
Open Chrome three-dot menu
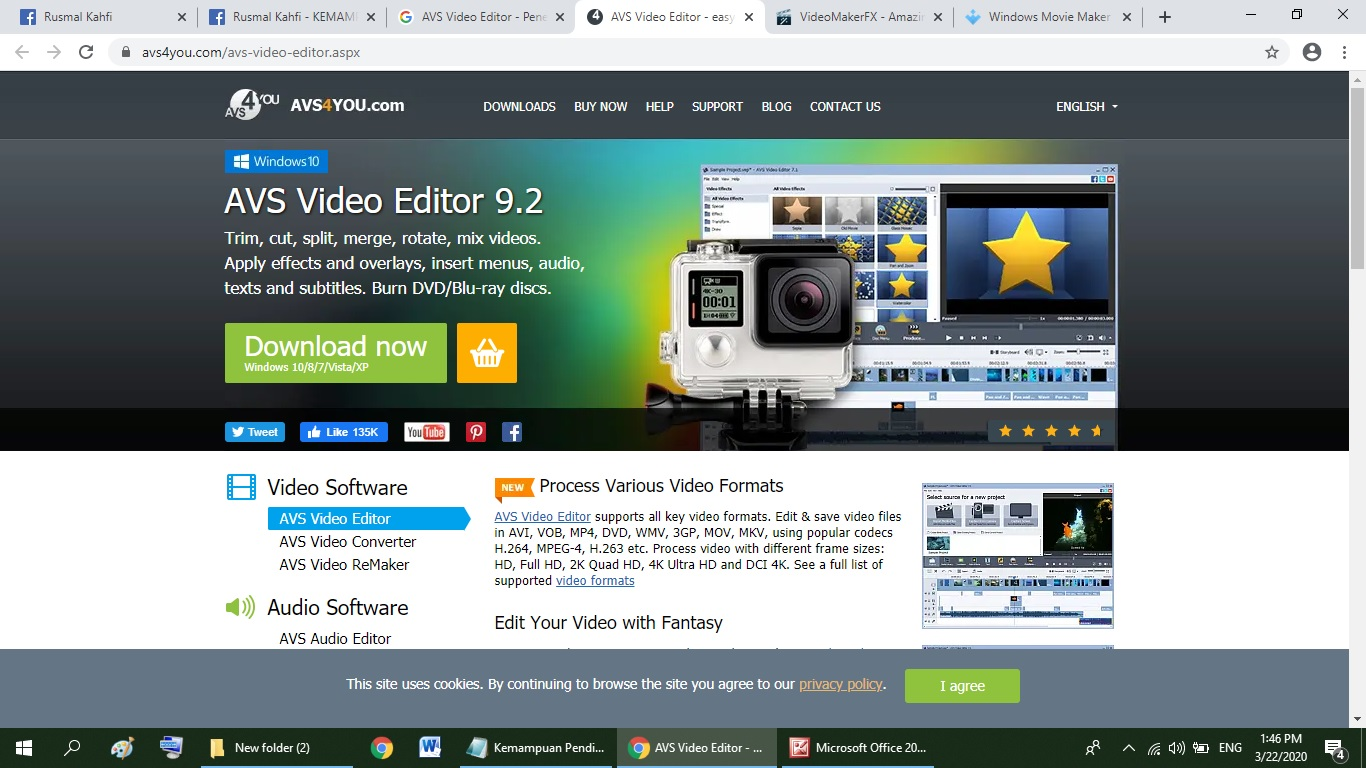(1346, 53)
